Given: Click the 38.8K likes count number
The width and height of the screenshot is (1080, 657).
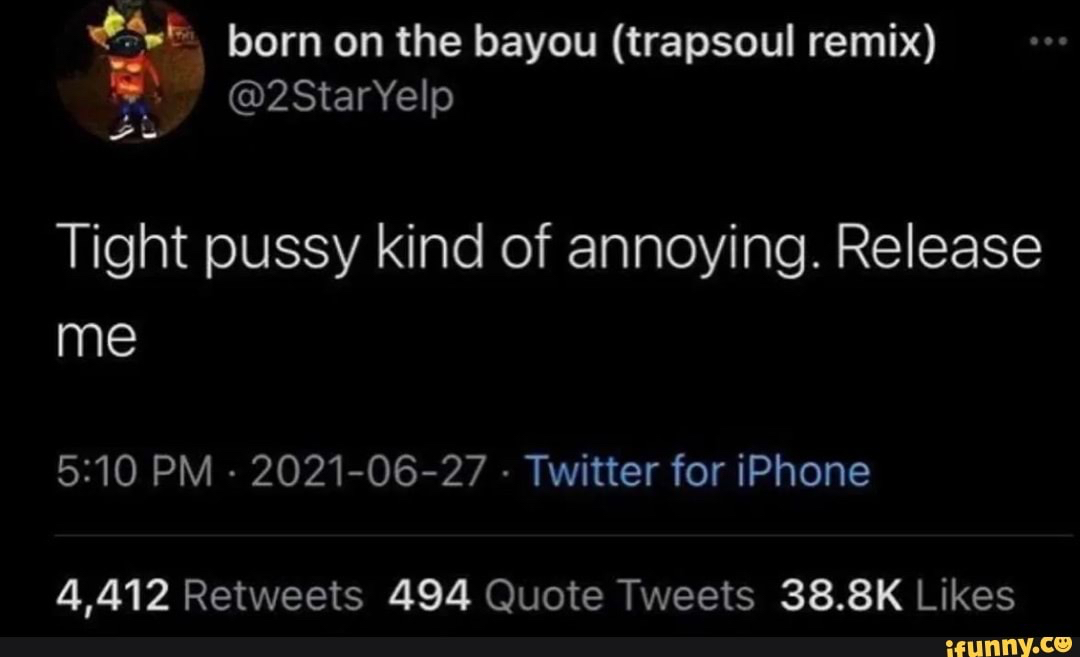Looking at the screenshot, I should click(x=838, y=595).
